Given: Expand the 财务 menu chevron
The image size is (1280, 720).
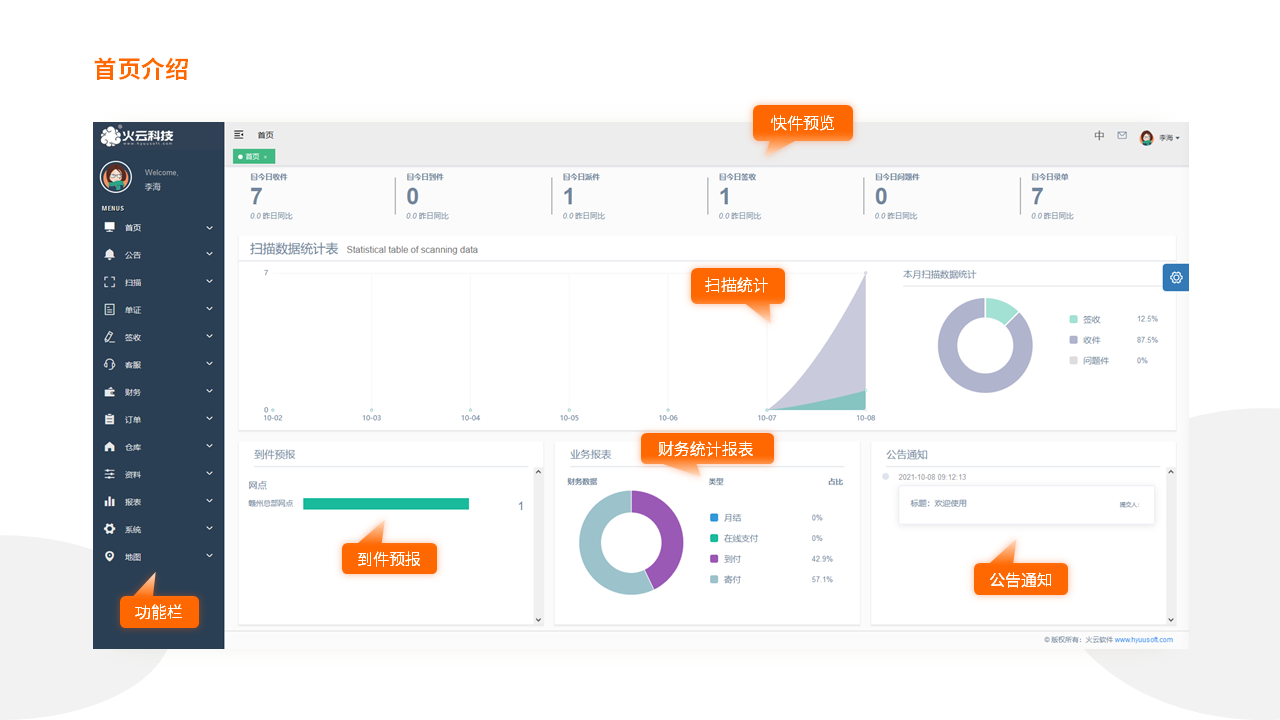Looking at the screenshot, I should pos(210,392).
